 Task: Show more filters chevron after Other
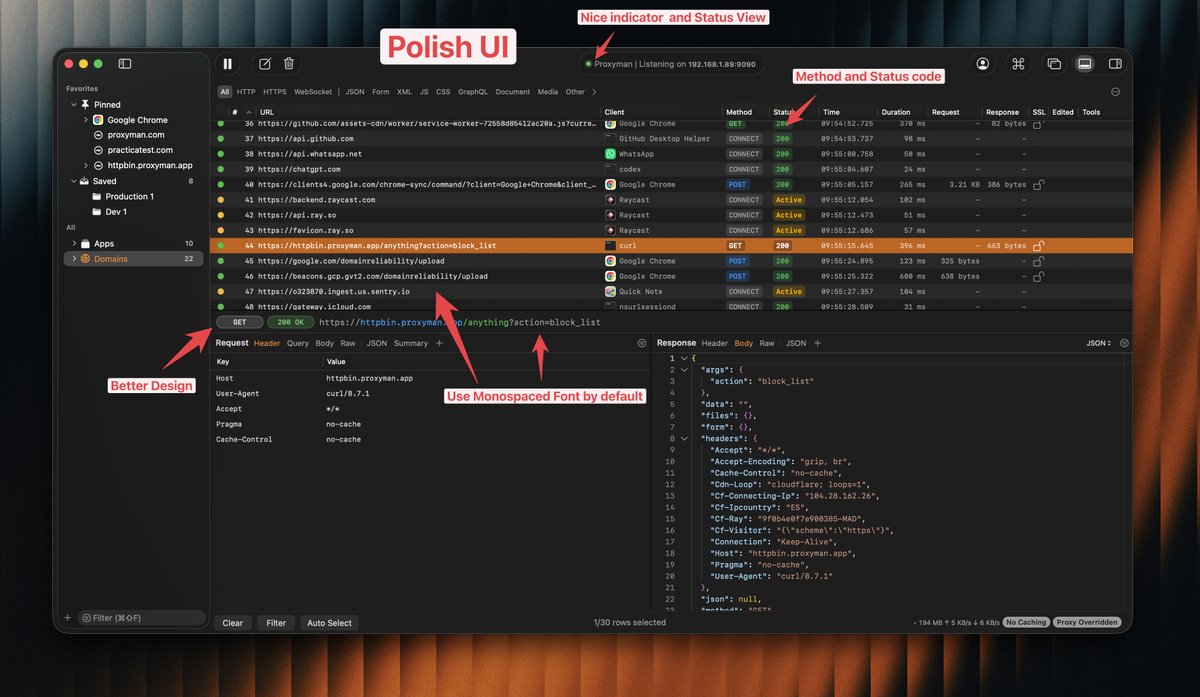594,92
